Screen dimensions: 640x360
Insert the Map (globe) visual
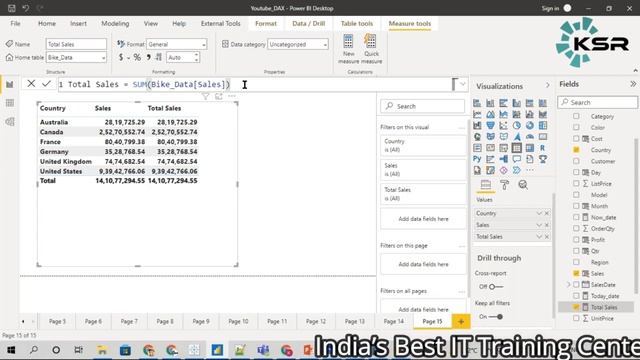point(477,137)
